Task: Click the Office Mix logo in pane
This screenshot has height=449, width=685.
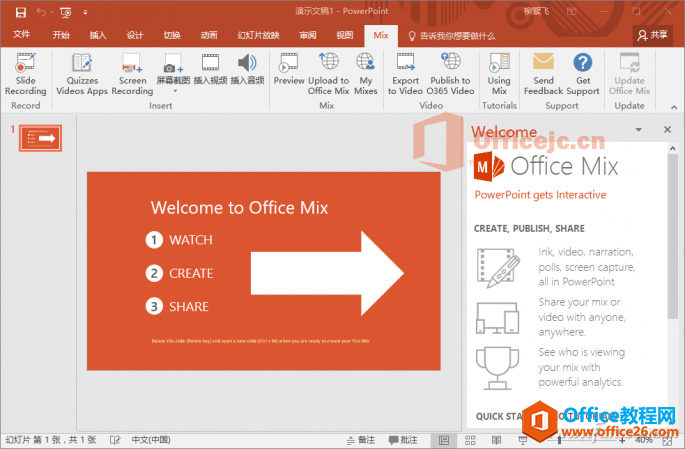Action: pos(546,166)
